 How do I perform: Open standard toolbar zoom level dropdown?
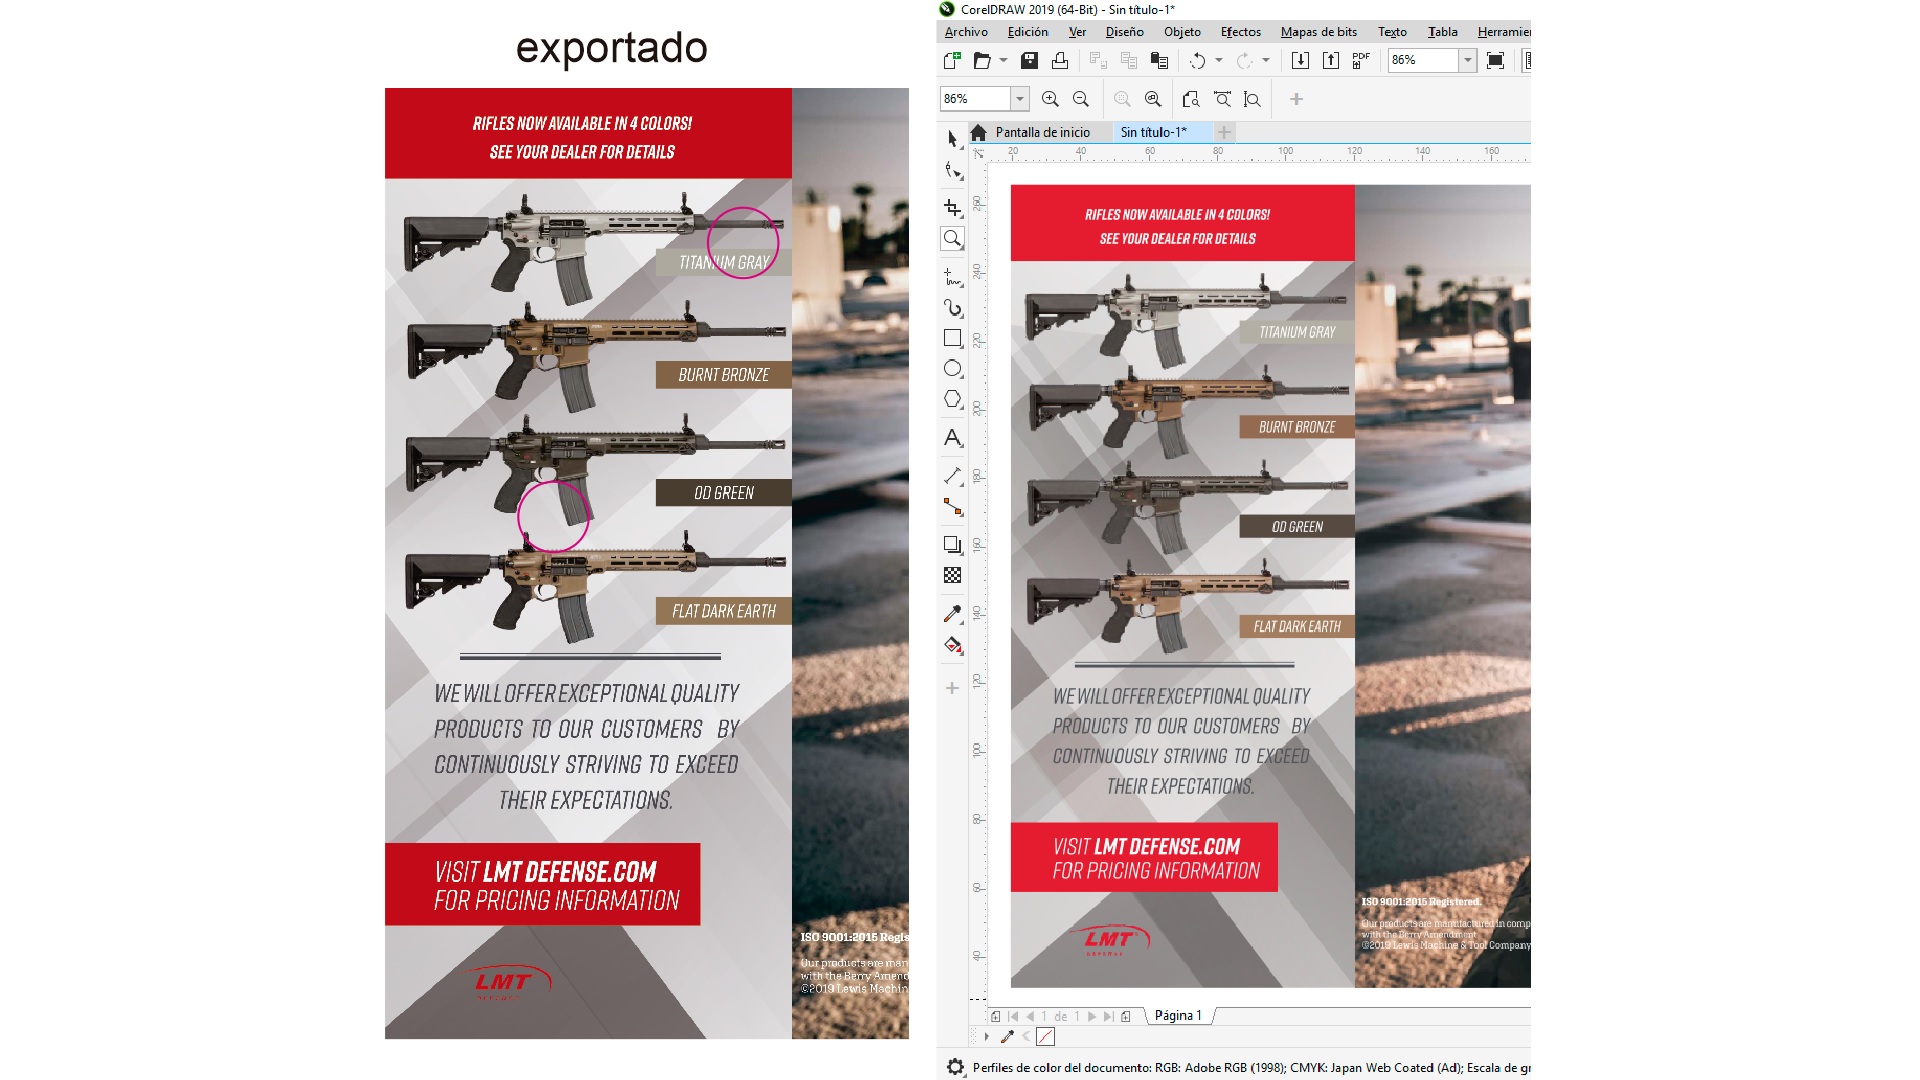tap(1467, 61)
